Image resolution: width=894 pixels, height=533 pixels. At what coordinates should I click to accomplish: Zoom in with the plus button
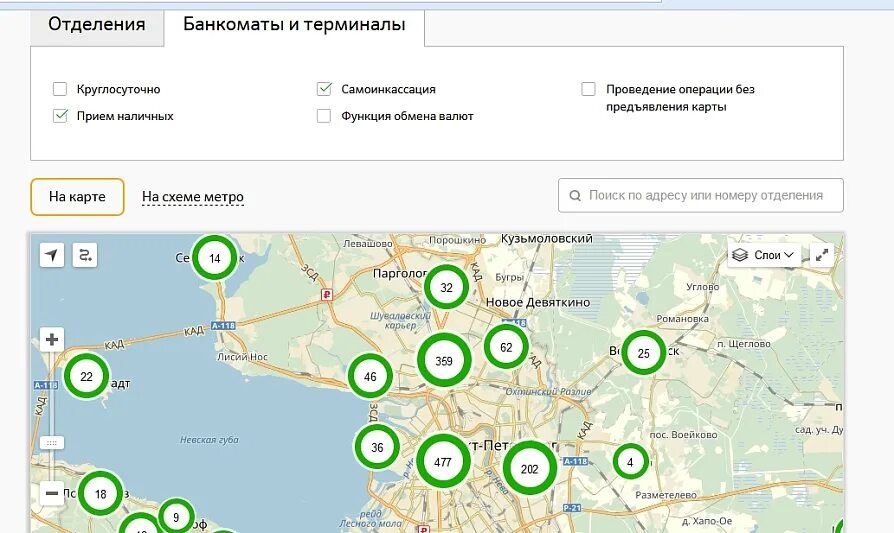click(x=52, y=340)
